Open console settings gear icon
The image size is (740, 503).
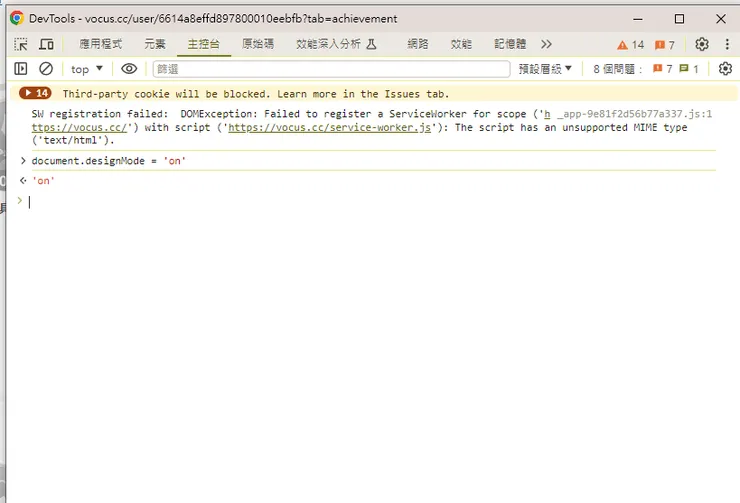point(725,69)
